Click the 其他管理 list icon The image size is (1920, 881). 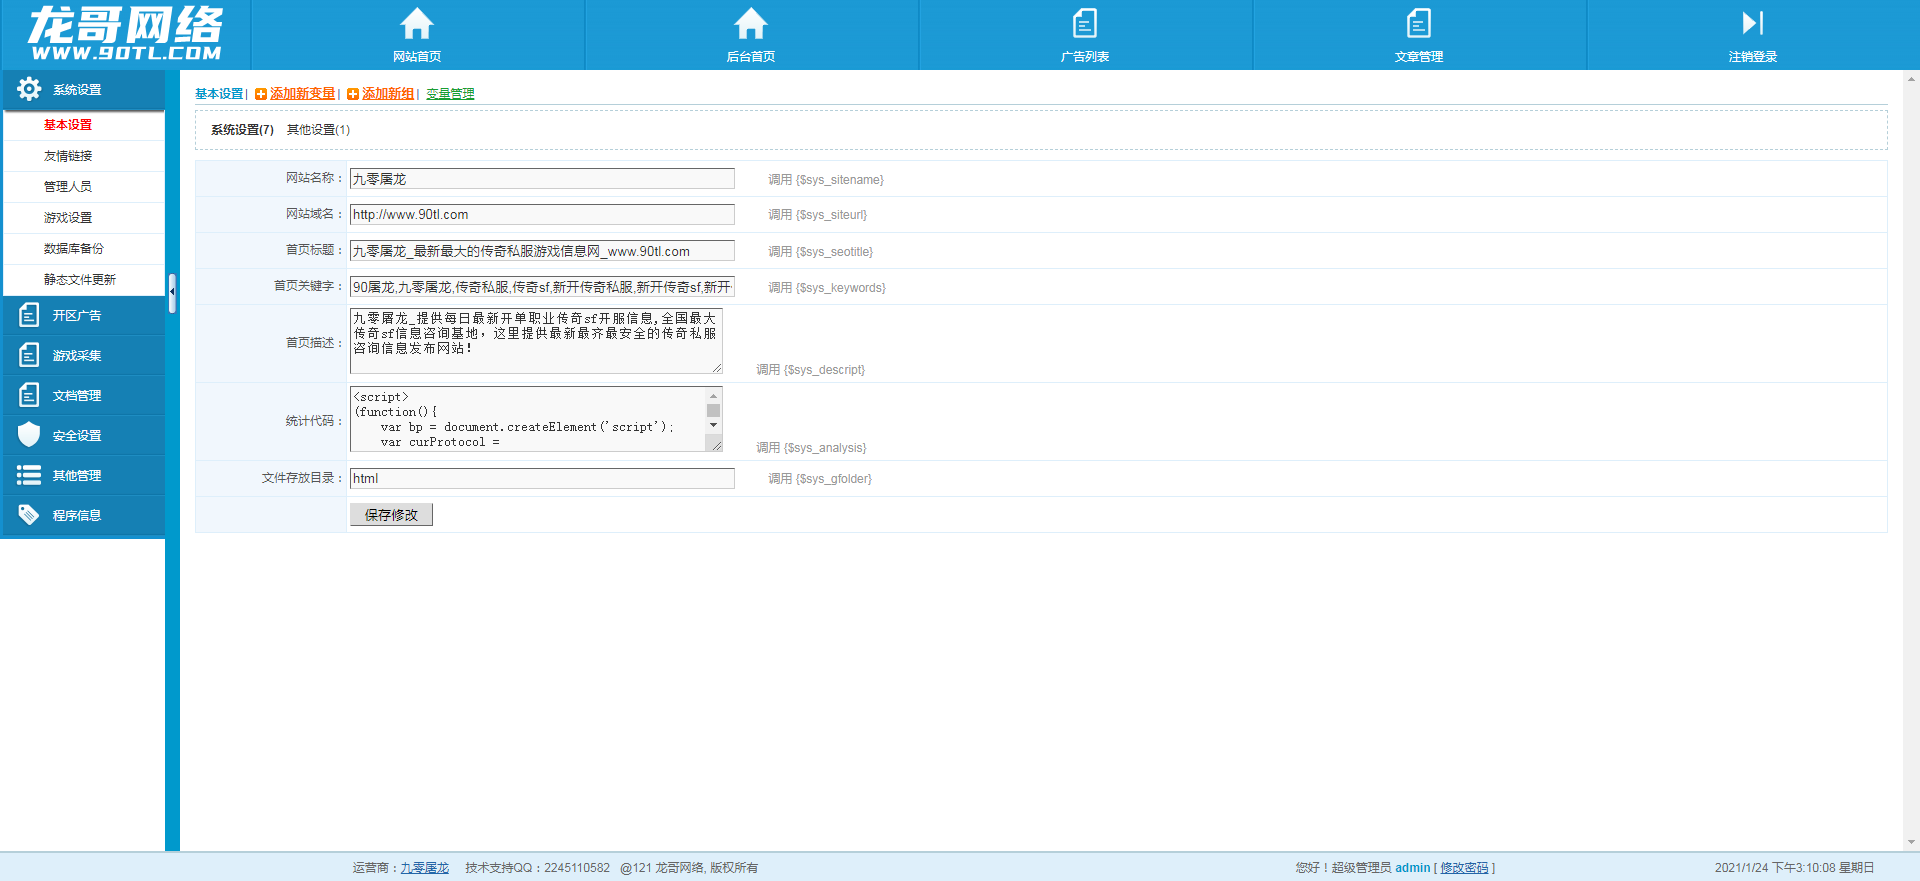click(x=29, y=475)
